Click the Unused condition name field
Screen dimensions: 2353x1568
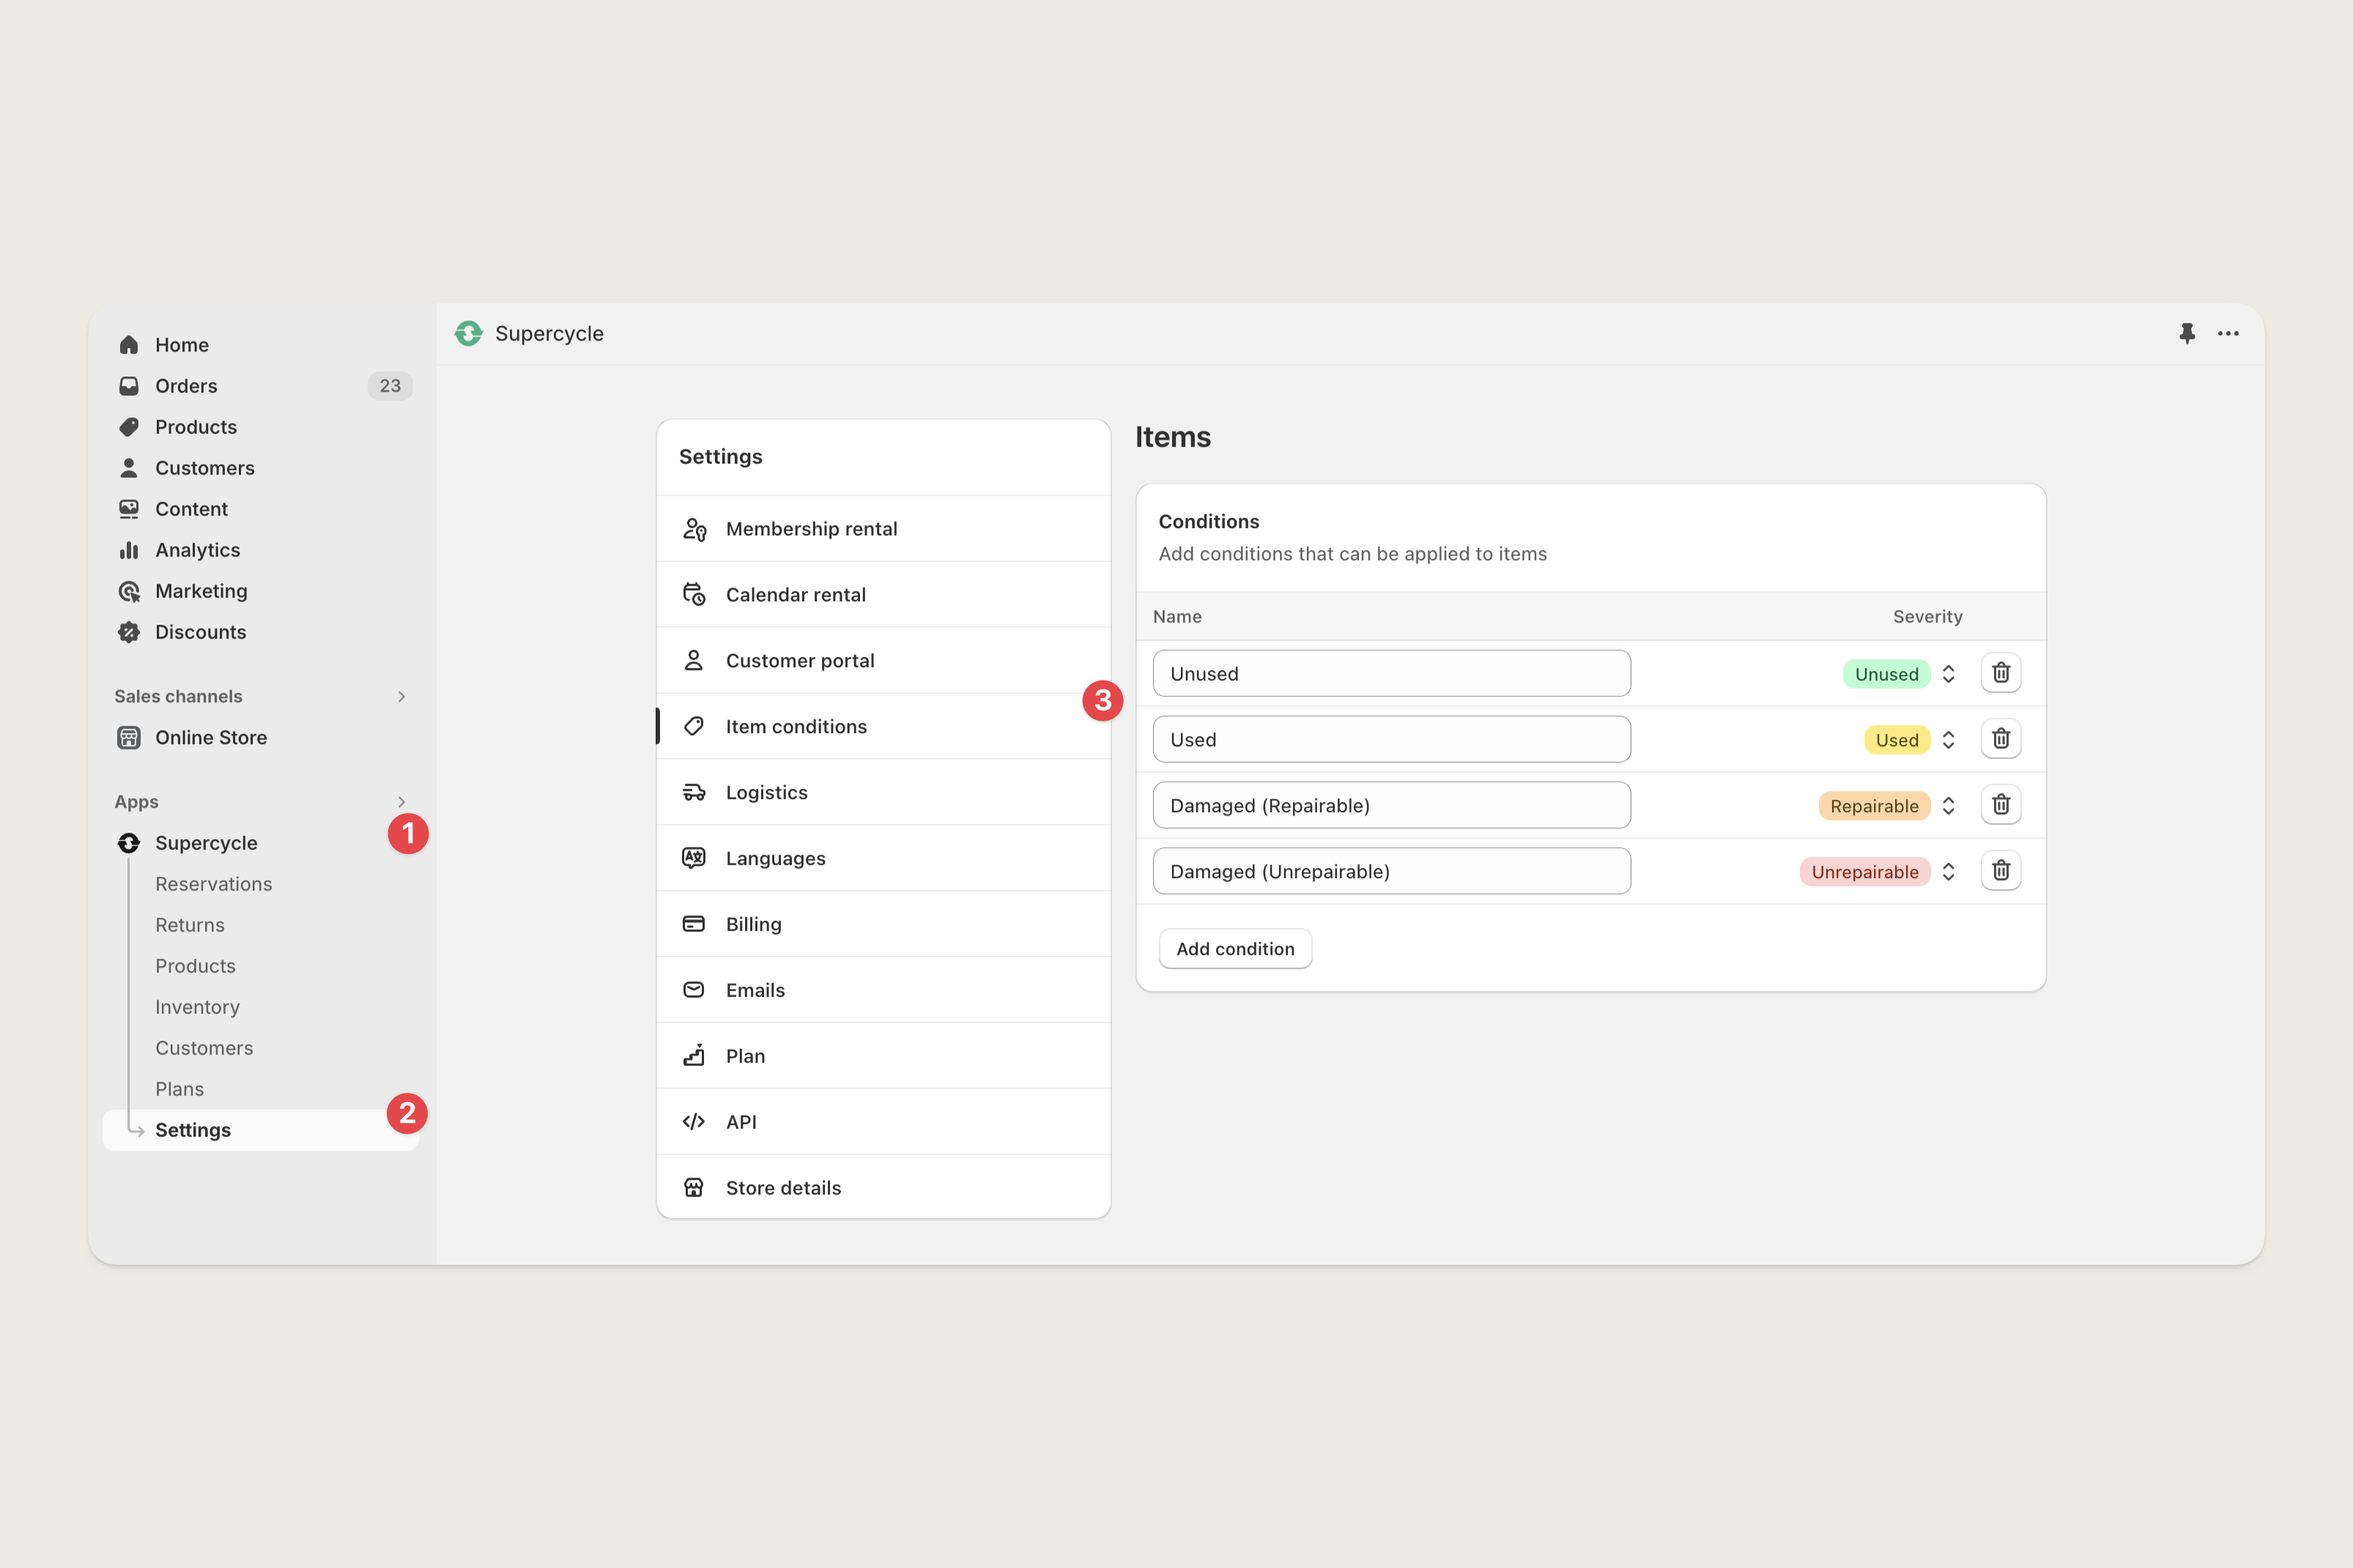coord(1391,674)
